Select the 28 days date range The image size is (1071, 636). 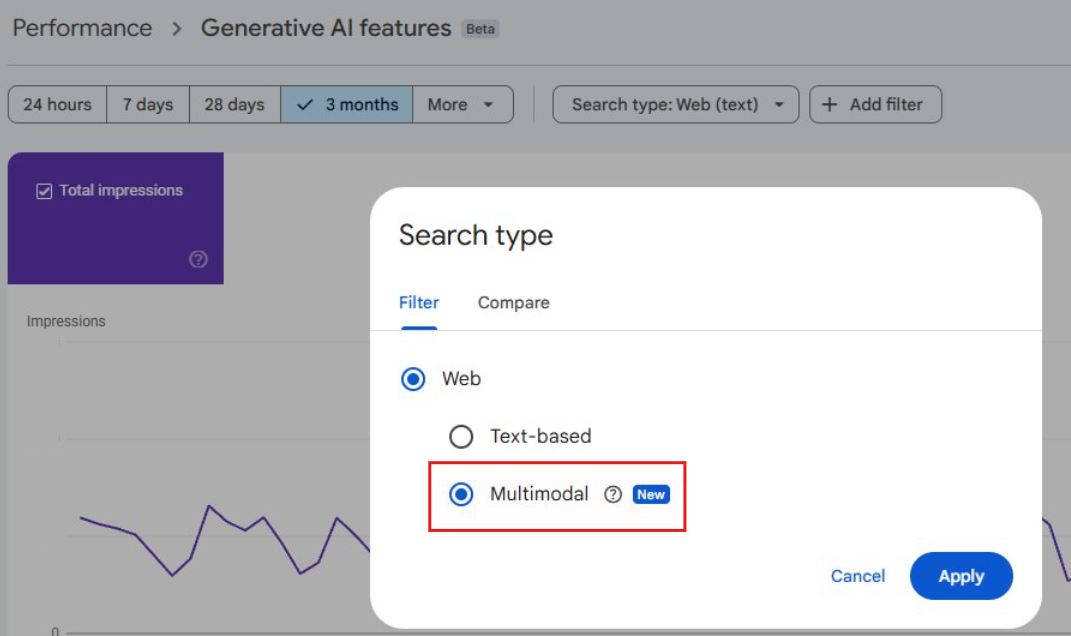pyautogui.click(x=234, y=105)
